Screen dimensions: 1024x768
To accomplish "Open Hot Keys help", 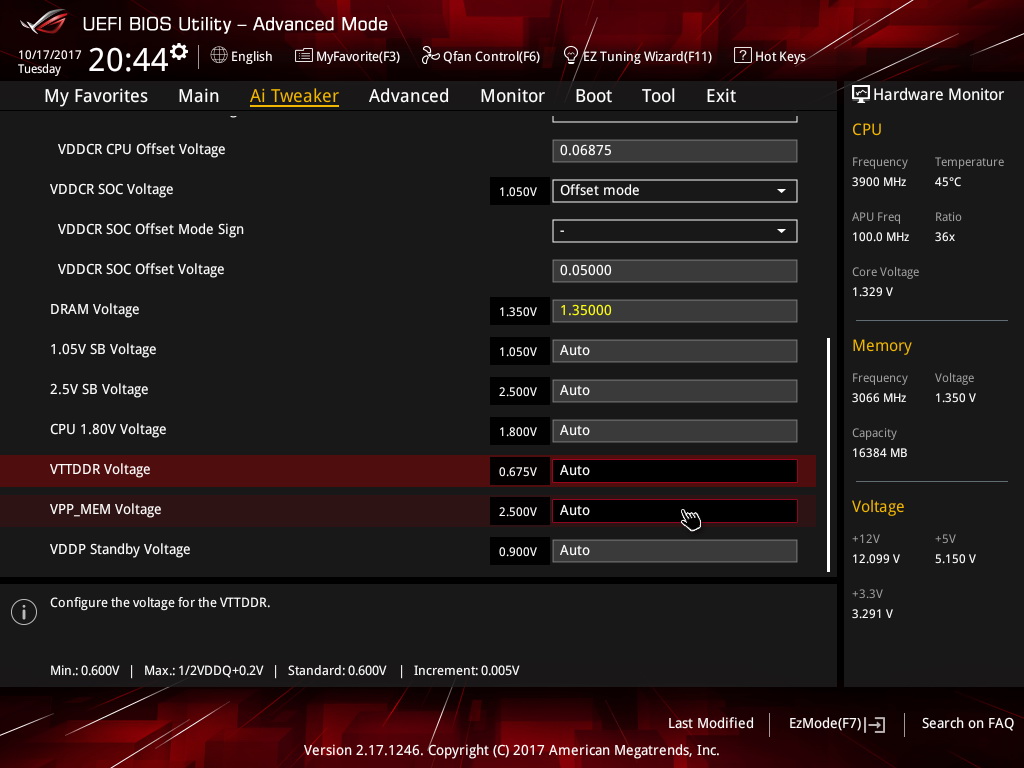I will pos(770,56).
